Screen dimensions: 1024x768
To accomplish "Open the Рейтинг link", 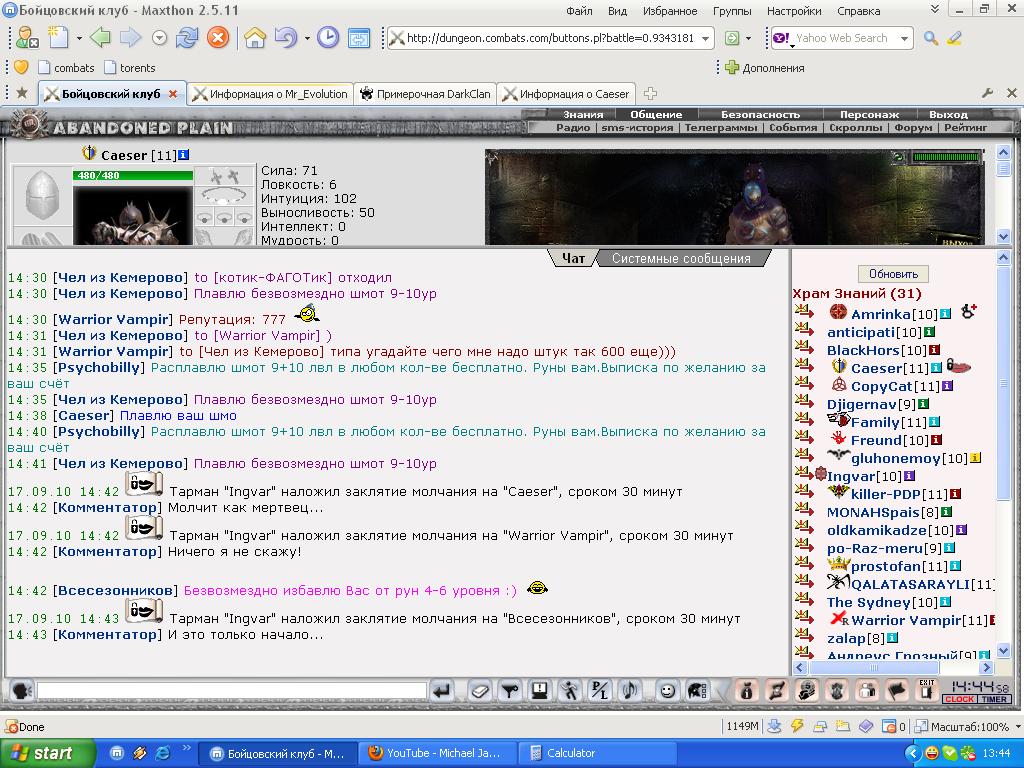I will tap(965, 127).
